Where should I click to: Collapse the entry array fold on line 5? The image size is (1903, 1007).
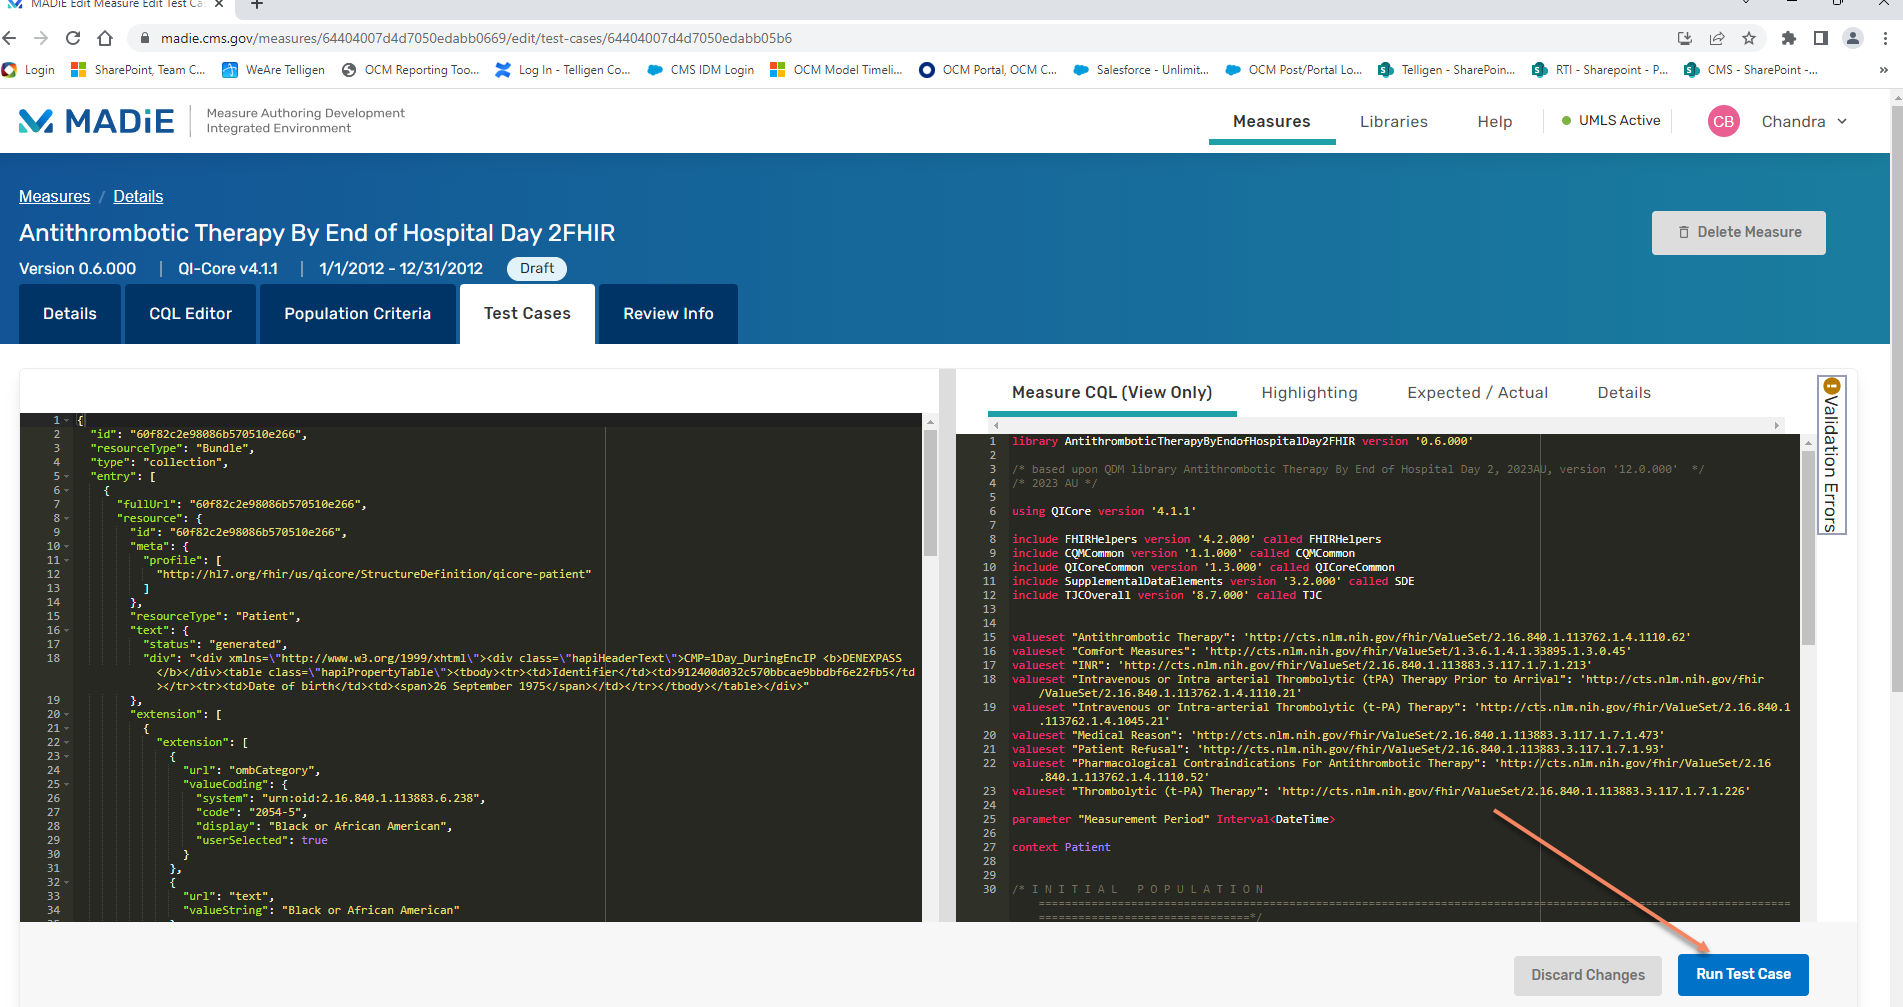[x=67, y=476]
